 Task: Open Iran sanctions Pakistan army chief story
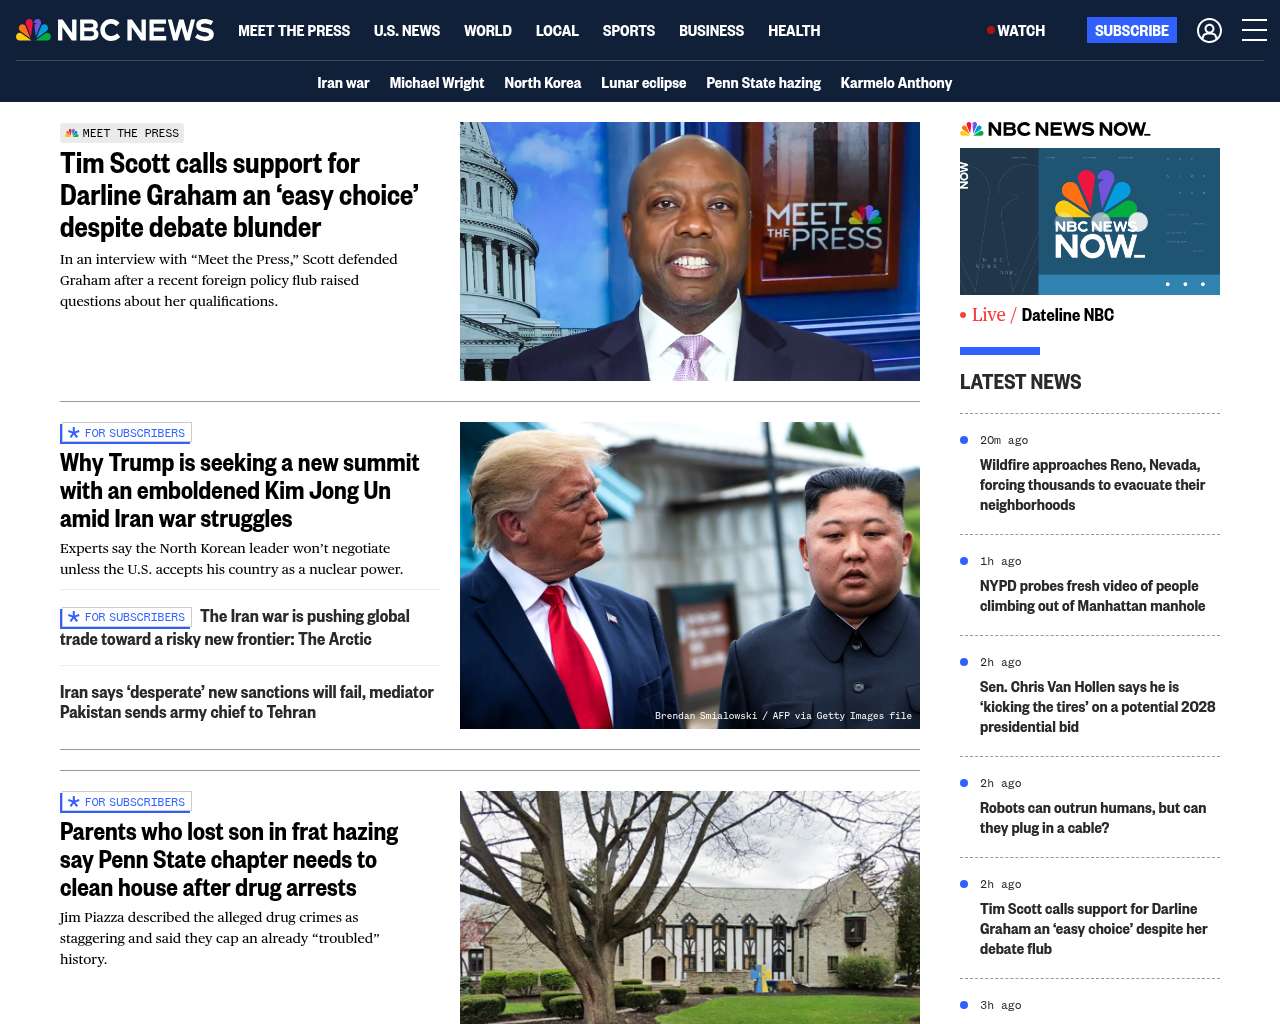(x=247, y=702)
